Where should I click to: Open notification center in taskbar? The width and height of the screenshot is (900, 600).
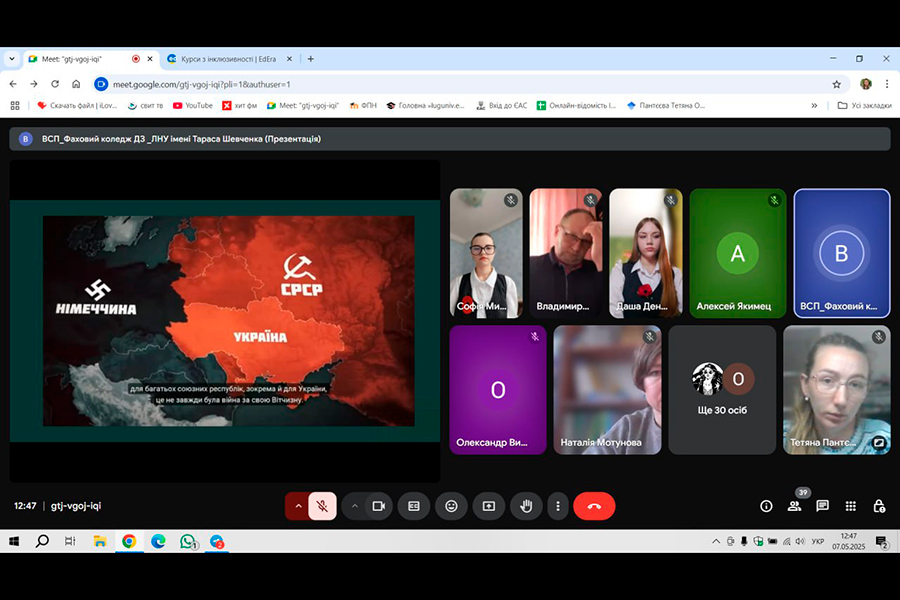(882, 541)
